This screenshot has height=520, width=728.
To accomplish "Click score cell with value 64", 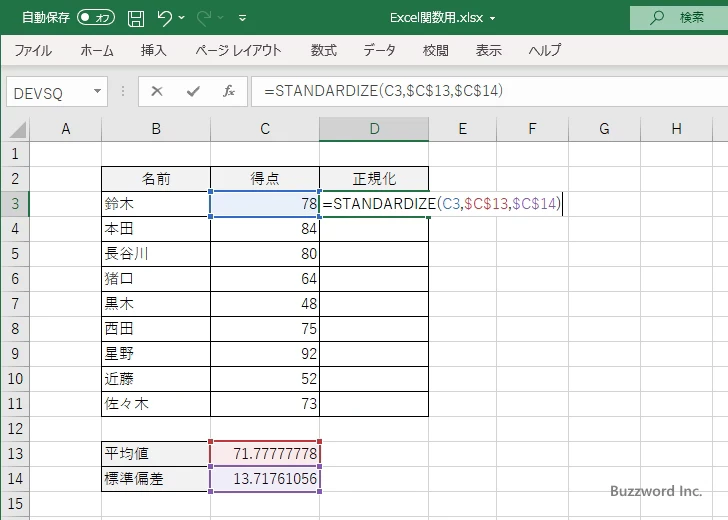I will [x=265, y=279].
